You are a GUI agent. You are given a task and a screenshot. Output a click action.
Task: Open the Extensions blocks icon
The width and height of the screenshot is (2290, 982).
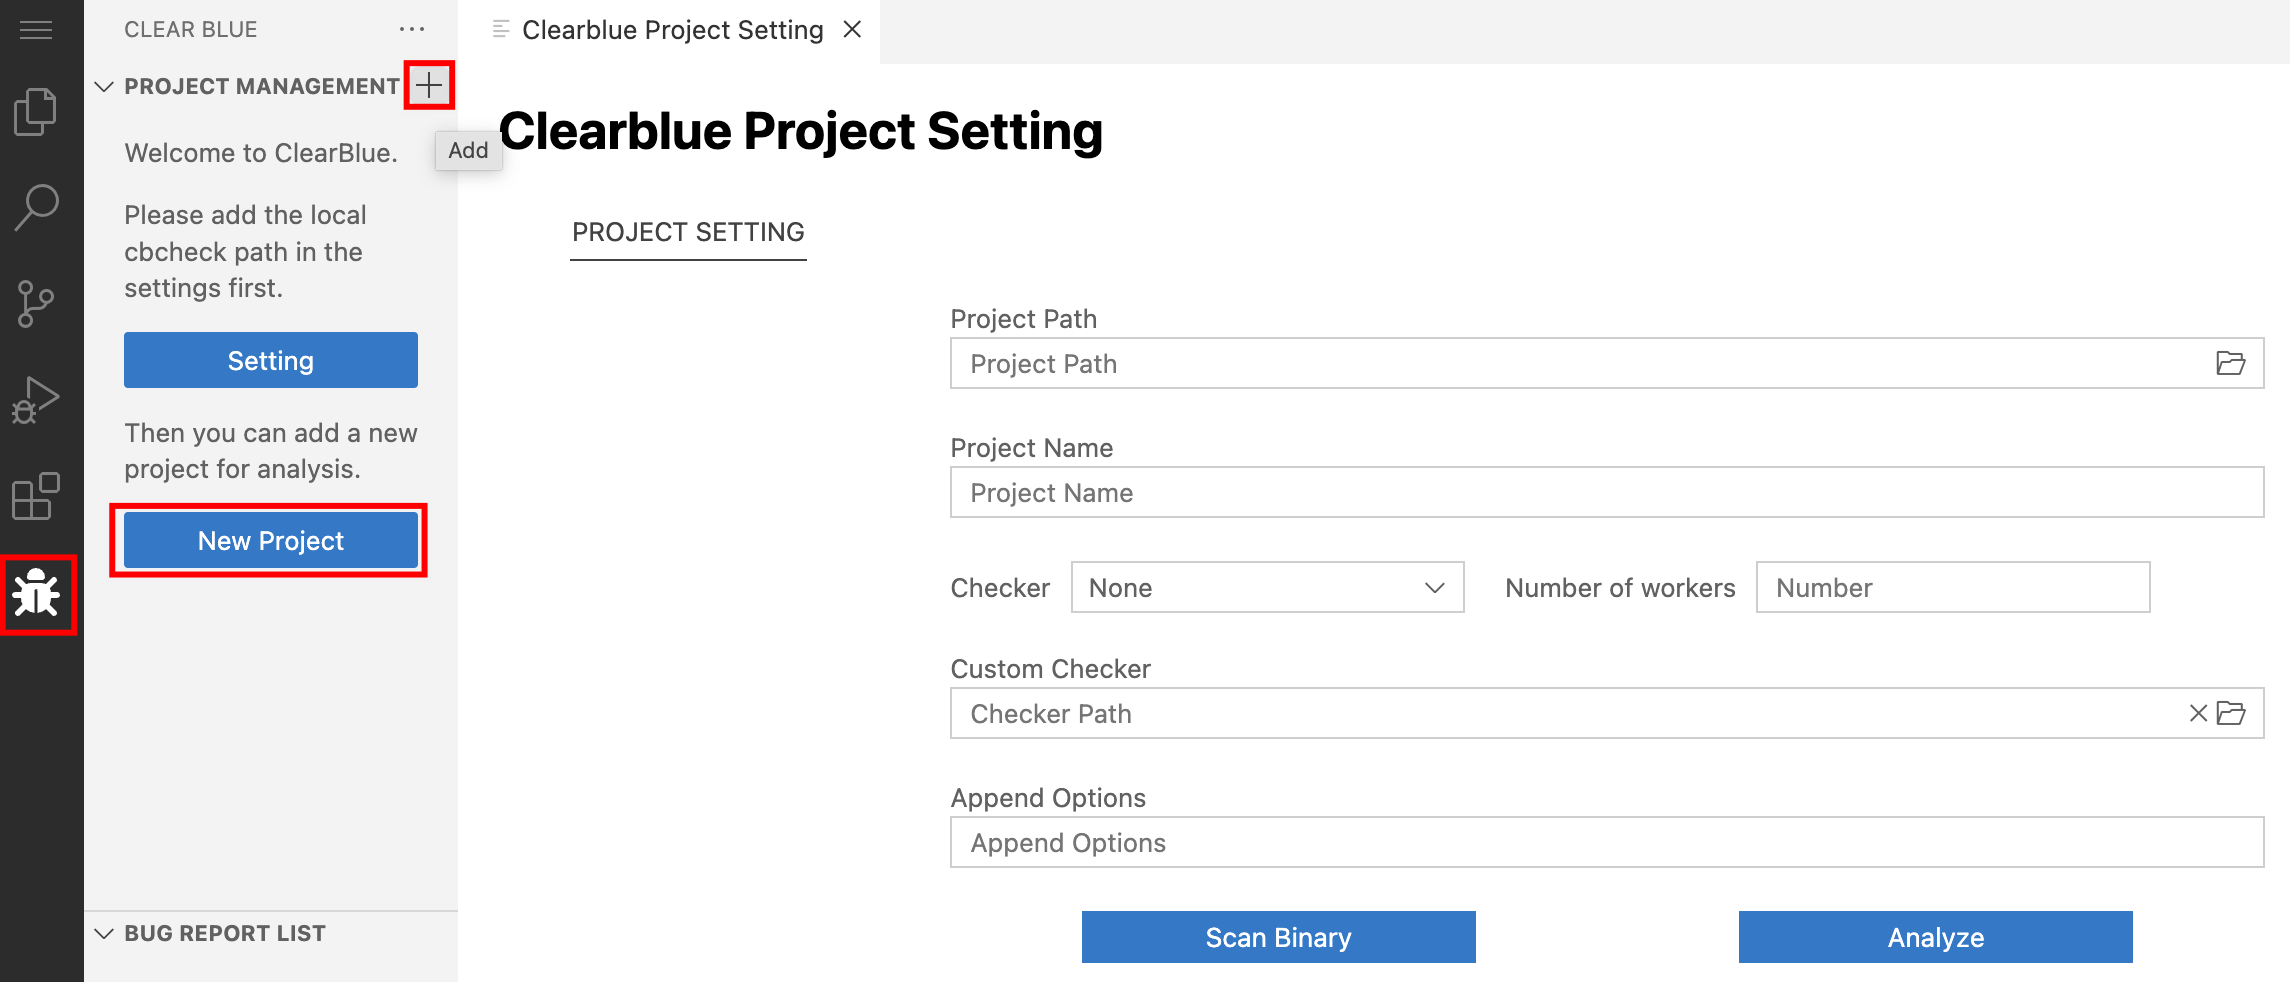(36, 497)
